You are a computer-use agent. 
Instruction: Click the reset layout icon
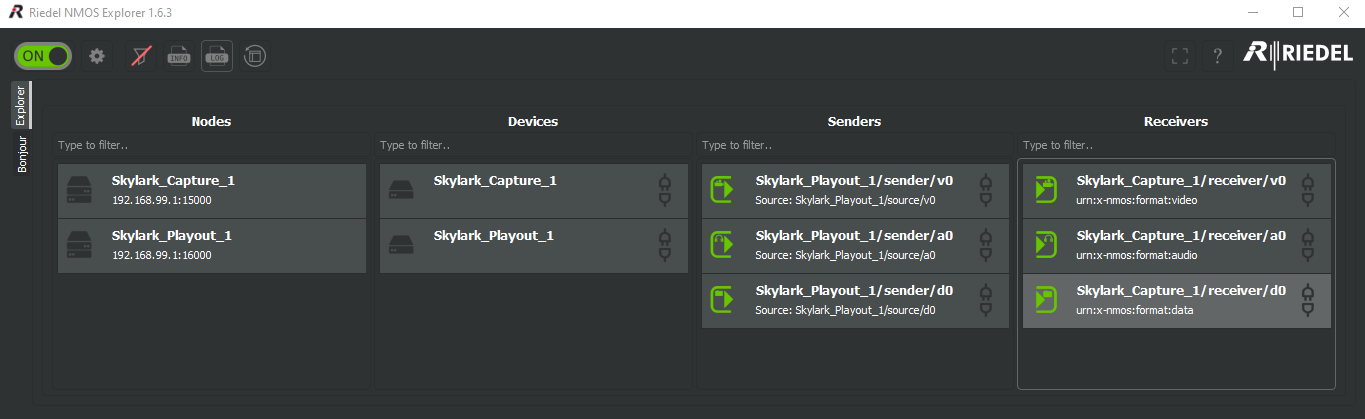255,56
